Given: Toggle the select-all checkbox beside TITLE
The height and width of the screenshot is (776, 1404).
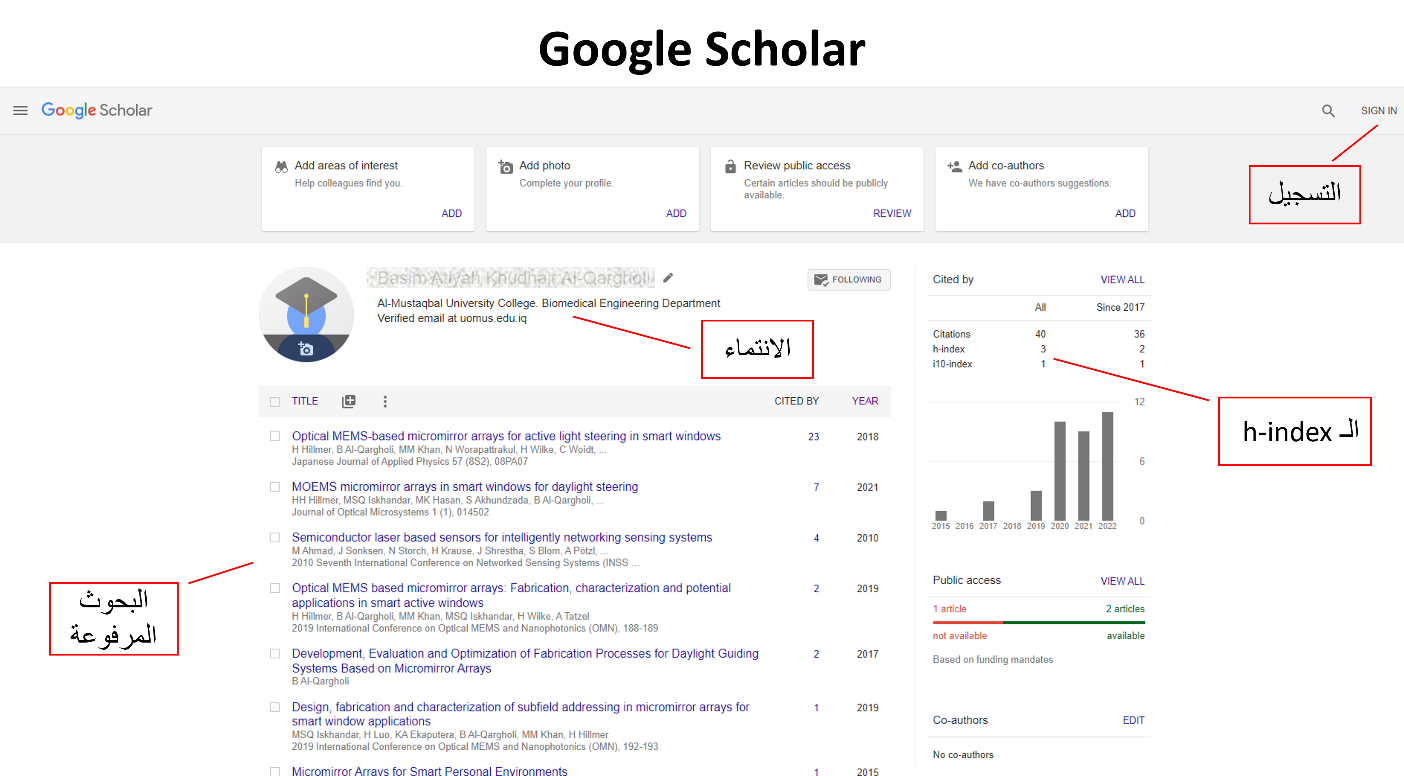Looking at the screenshot, I should click(275, 402).
